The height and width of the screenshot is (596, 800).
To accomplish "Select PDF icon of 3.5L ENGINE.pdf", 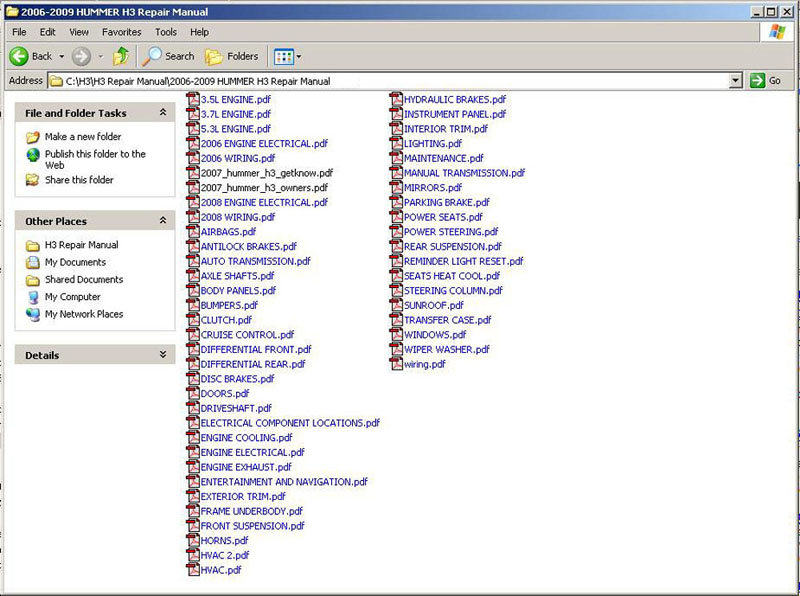I will [x=193, y=99].
